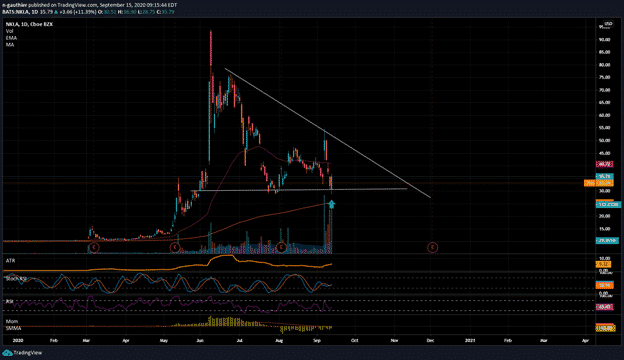Click the earnings marker under August
The width and height of the screenshot is (624, 360).
[x=281, y=247]
